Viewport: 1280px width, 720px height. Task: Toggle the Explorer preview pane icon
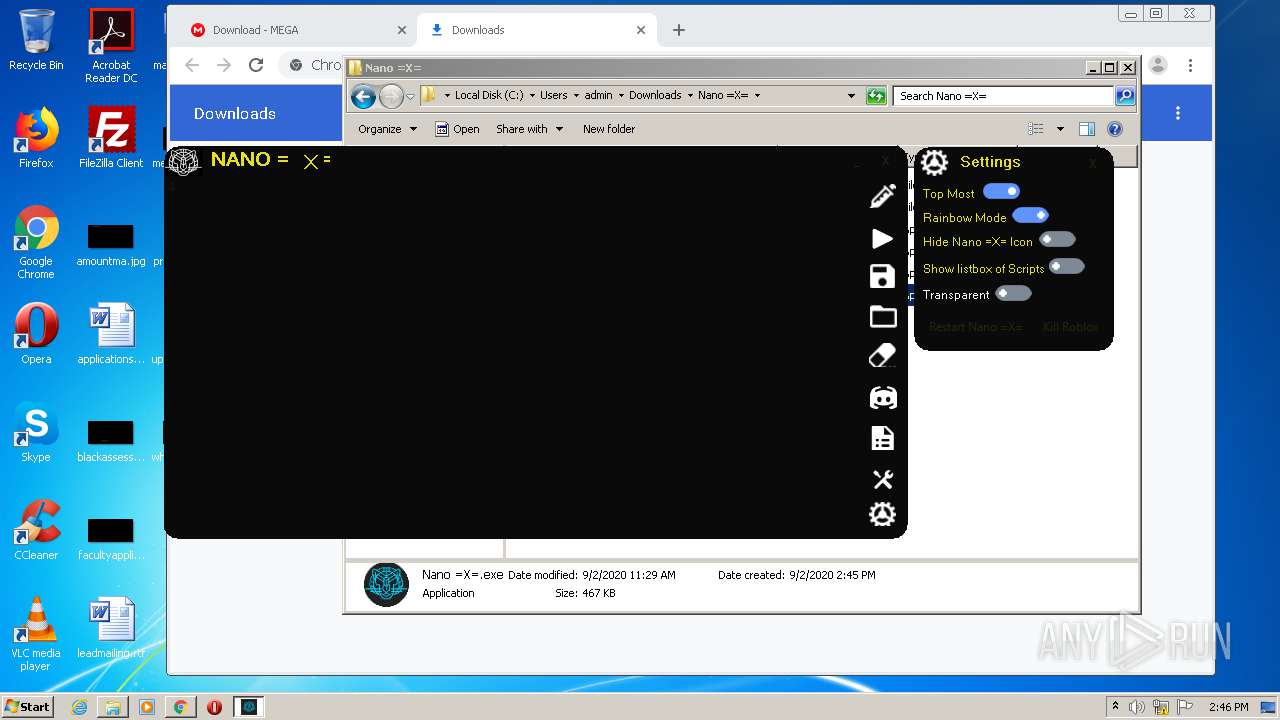pyautogui.click(x=1087, y=129)
